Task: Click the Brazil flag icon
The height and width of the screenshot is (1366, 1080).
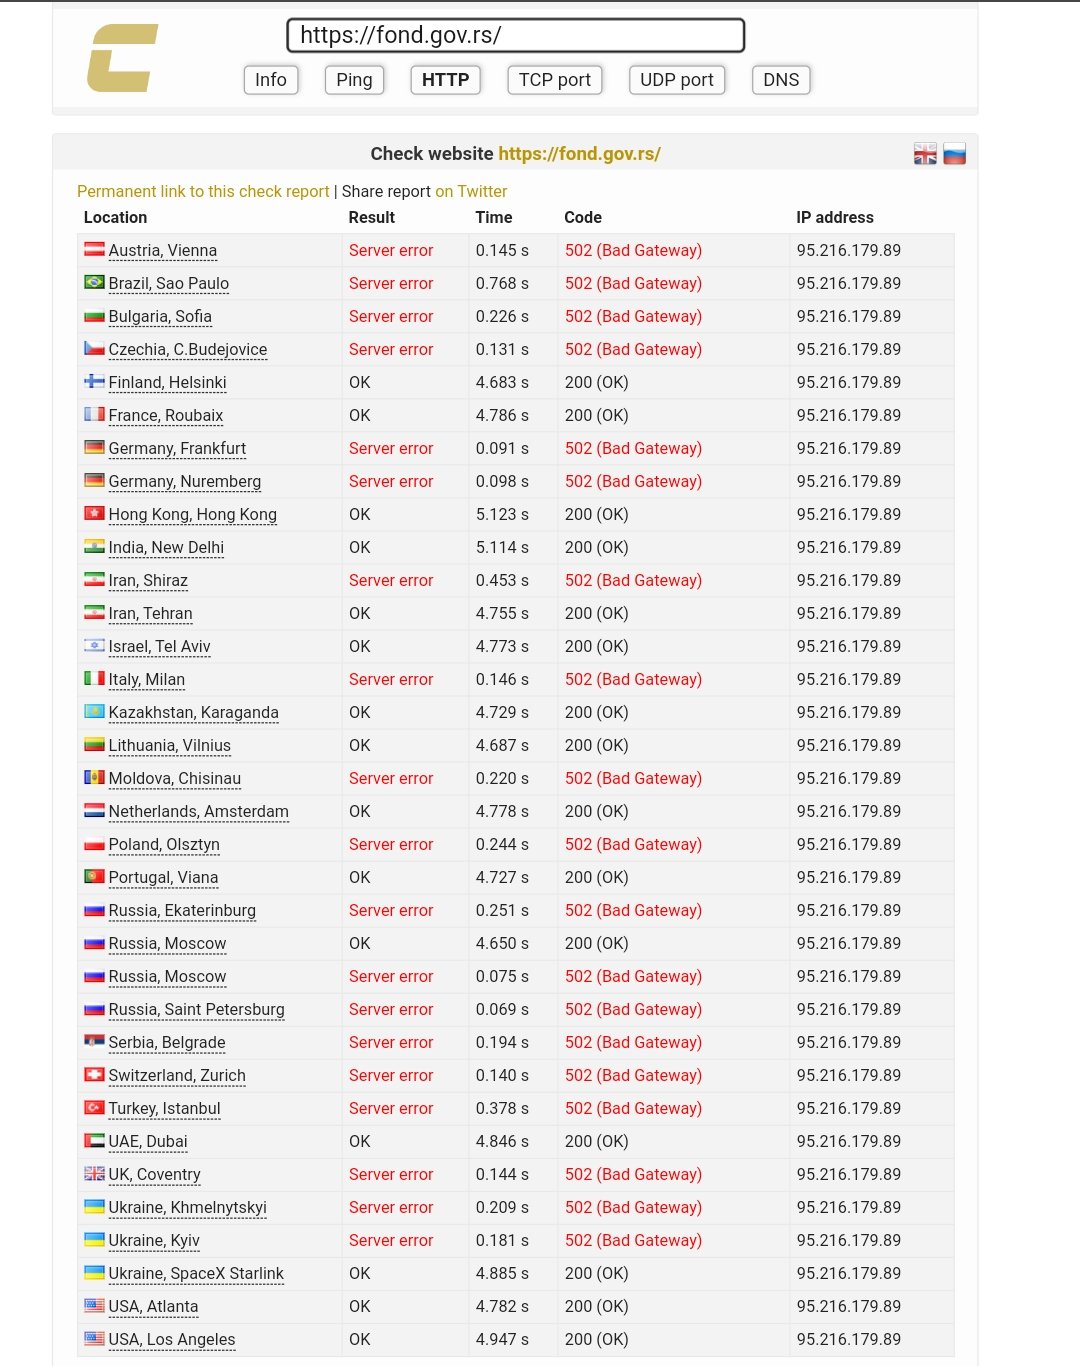Action: (x=94, y=282)
